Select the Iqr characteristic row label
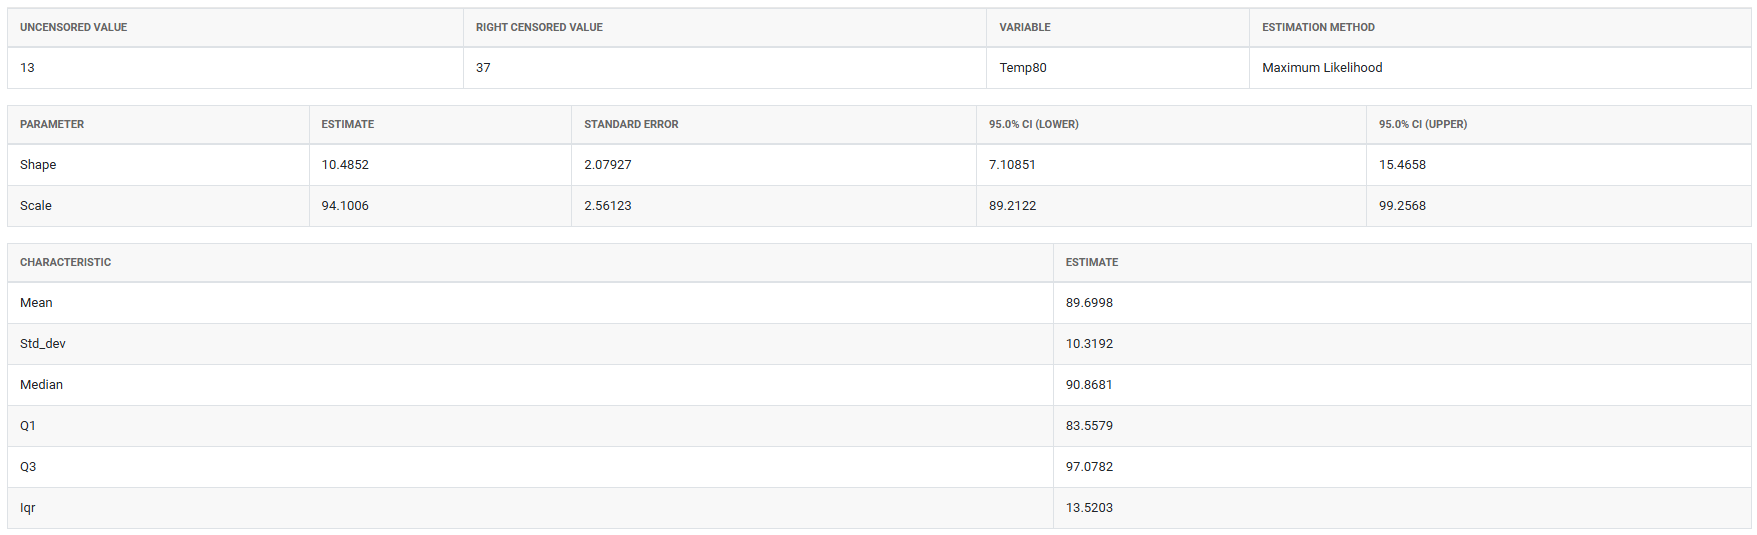 pos(28,508)
